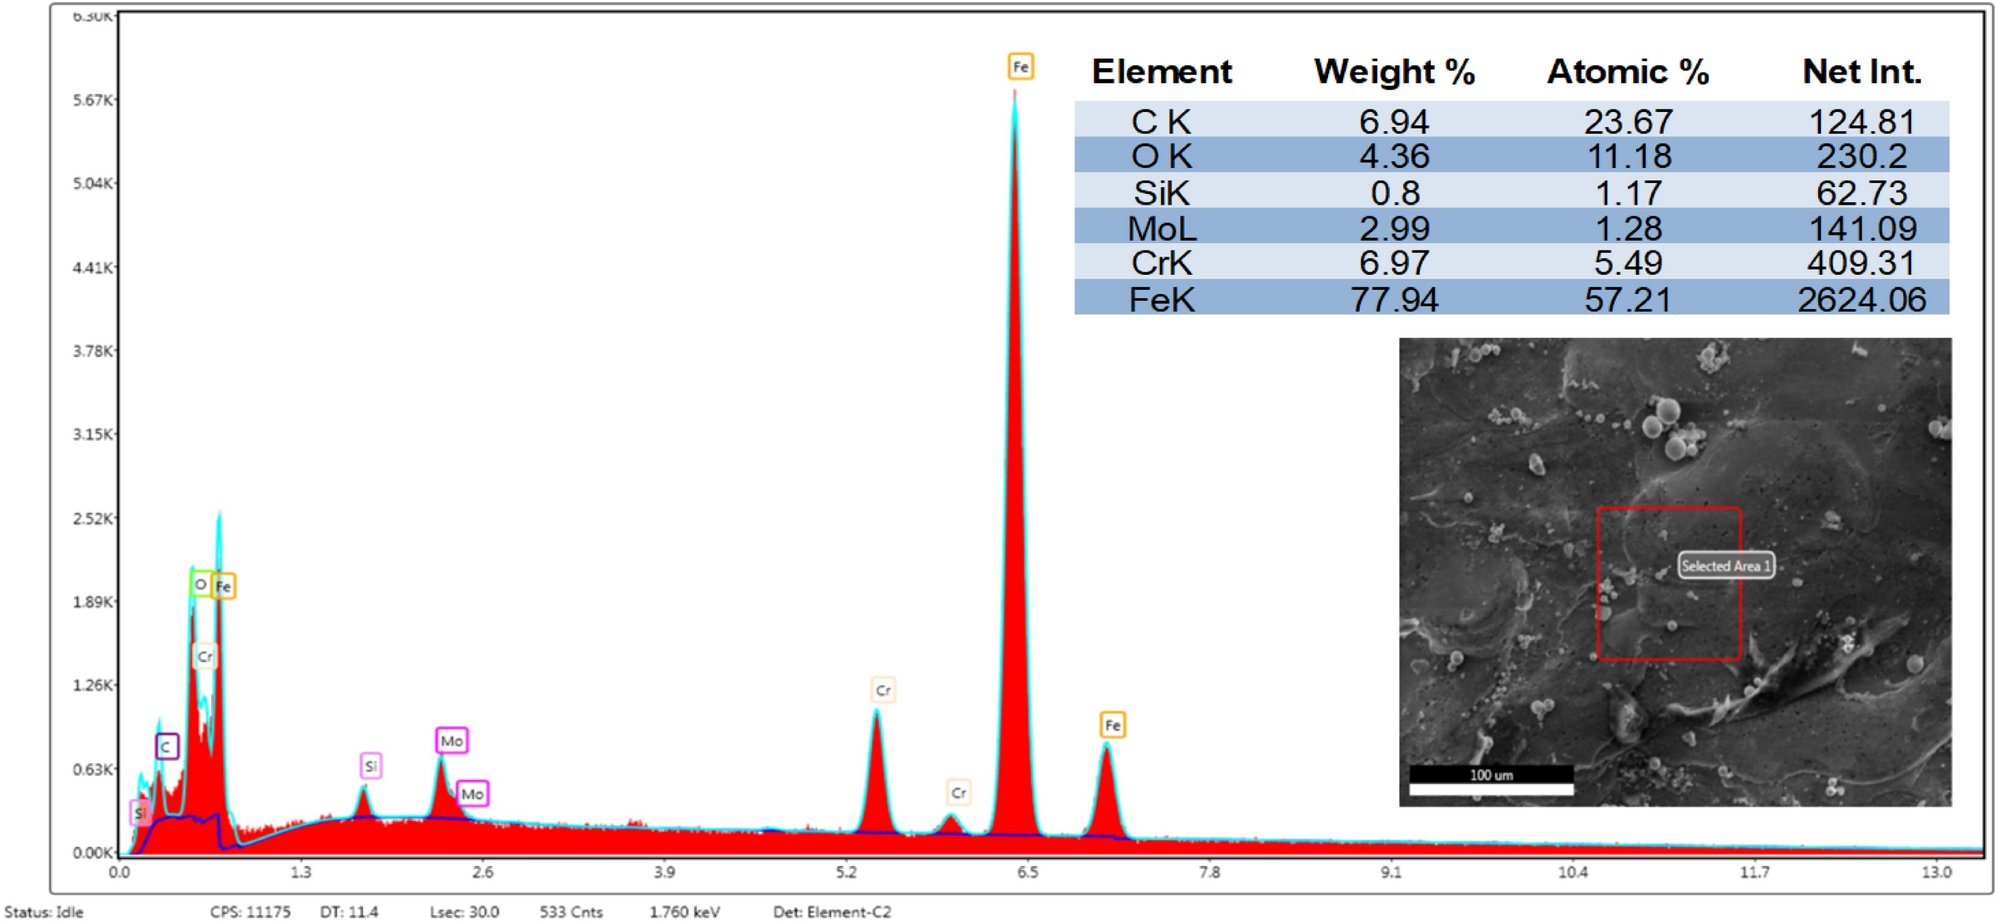The width and height of the screenshot is (1997, 924).
Task: Click the Si peak label near 1.7 keV
Action: (371, 765)
